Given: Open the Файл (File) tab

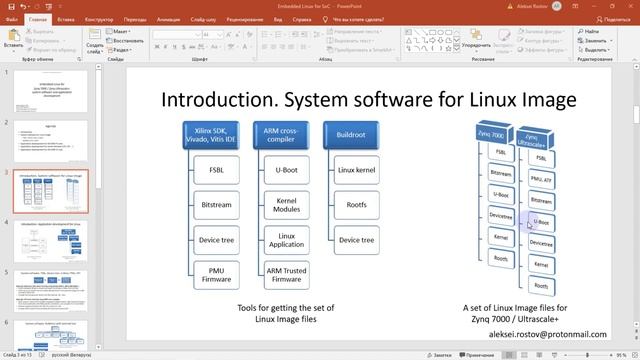Looking at the screenshot, I should 11,19.
